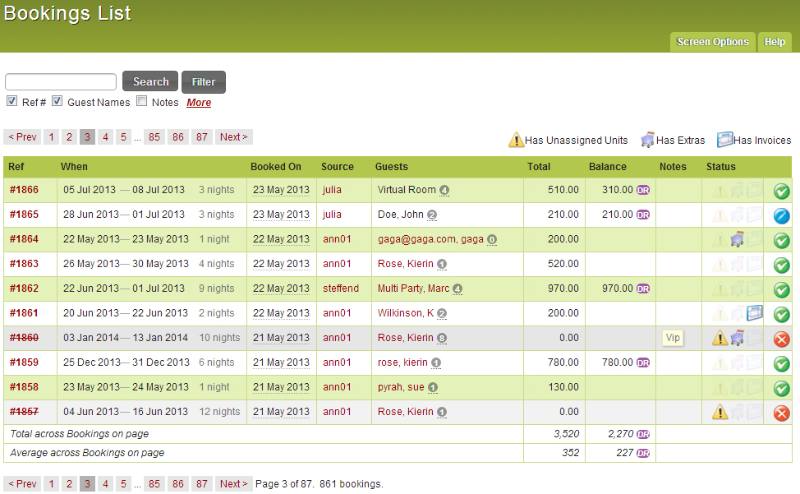The width and height of the screenshot is (800, 494).
Task: Open source link julia in row #1865
Action: pyautogui.click(x=332, y=214)
